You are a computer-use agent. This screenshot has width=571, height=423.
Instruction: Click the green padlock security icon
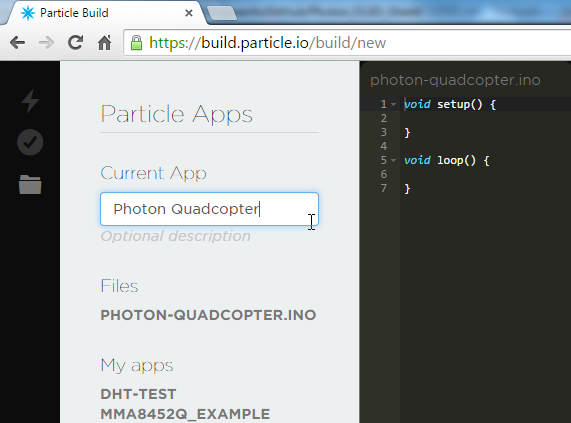(137, 43)
